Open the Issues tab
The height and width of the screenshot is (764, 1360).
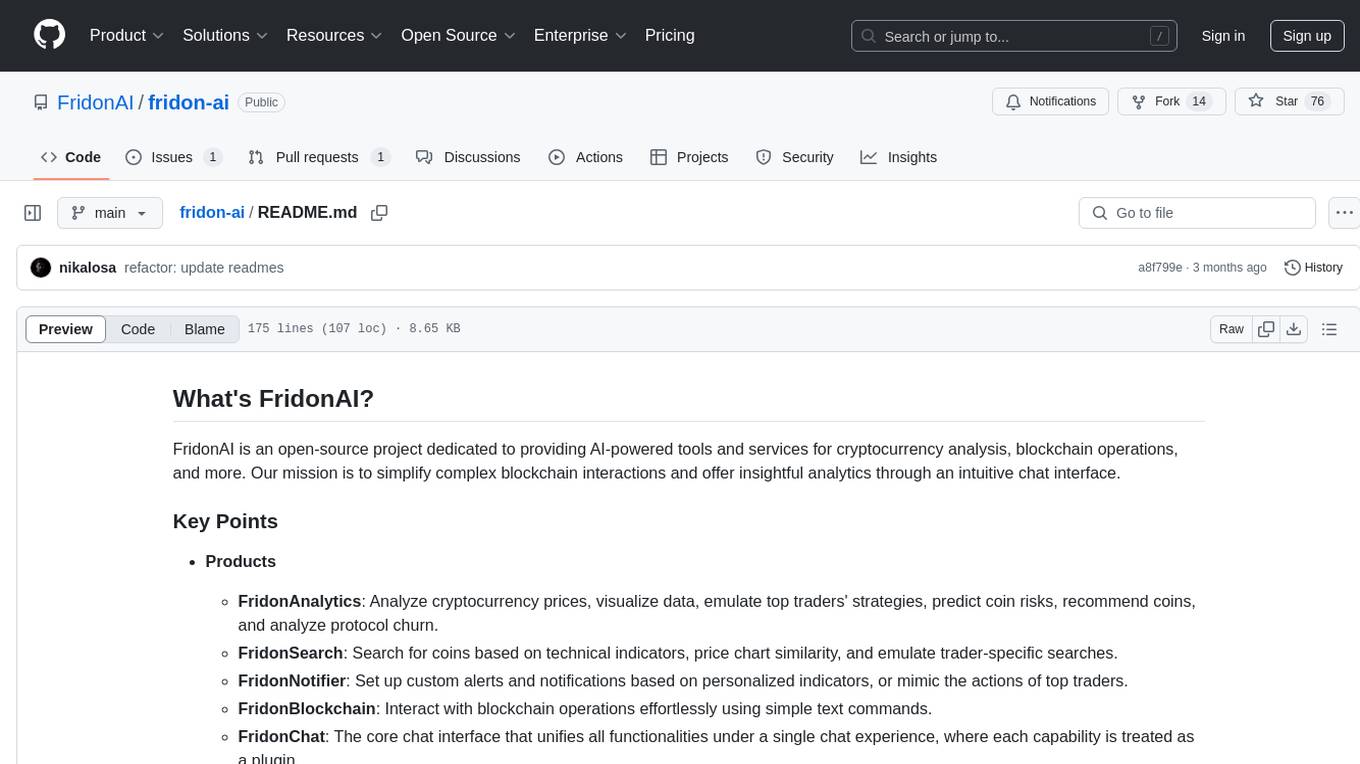[x=173, y=157]
